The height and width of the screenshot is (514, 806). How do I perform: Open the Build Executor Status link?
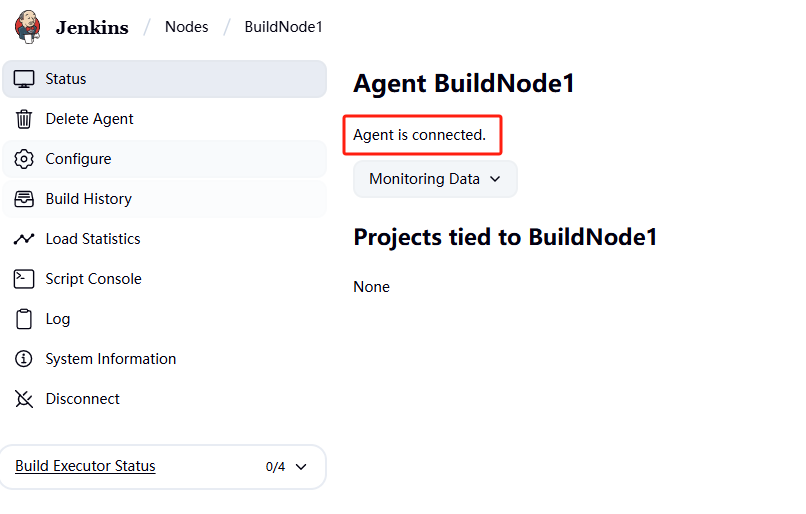point(85,466)
